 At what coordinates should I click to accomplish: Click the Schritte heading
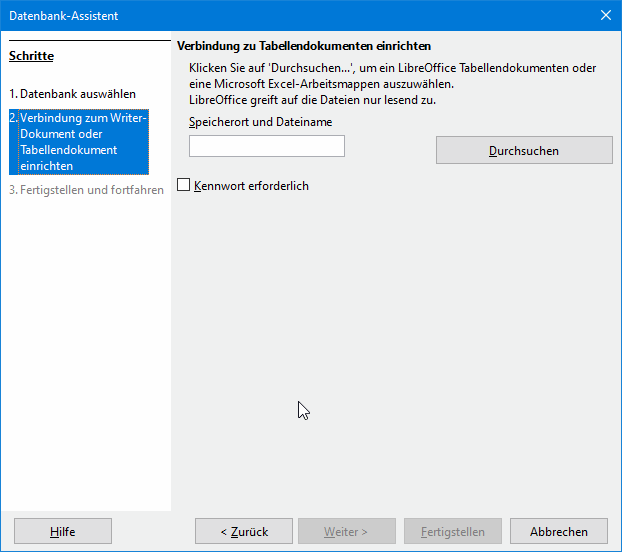coord(31,56)
